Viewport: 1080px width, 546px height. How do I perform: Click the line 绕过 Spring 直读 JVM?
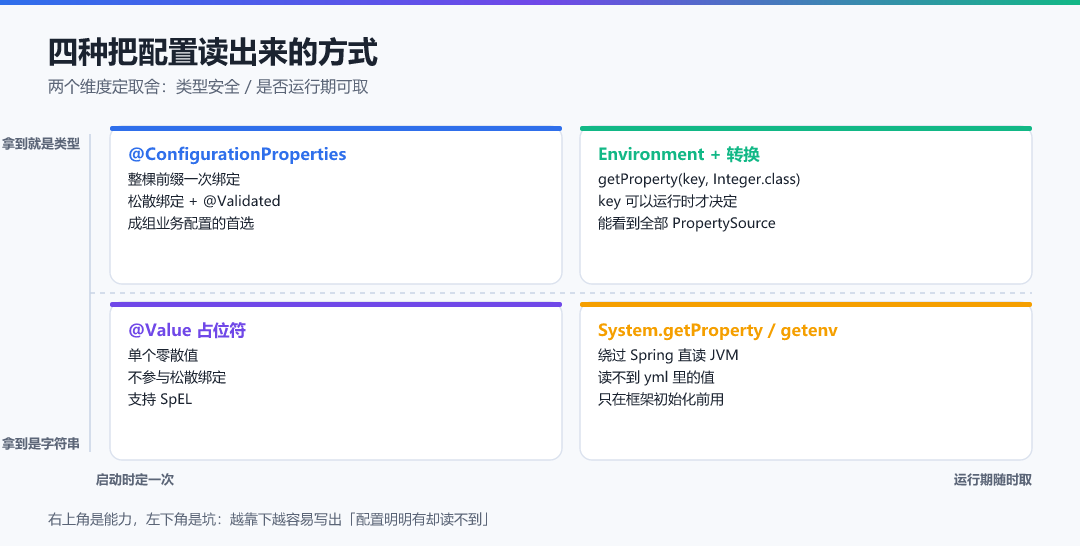click(668, 355)
